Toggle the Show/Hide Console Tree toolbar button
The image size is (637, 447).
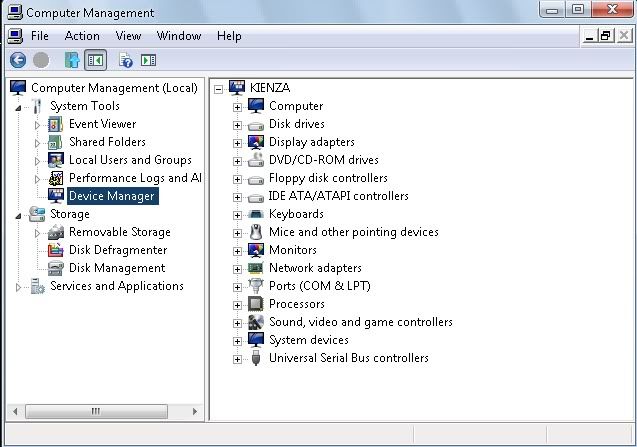tap(95, 61)
